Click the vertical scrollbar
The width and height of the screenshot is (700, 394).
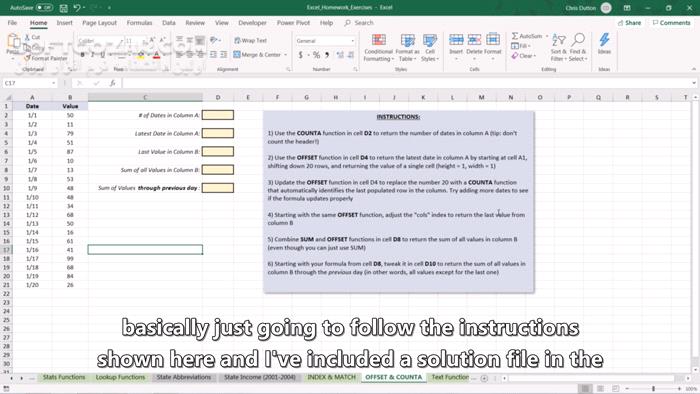(x=695, y=232)
